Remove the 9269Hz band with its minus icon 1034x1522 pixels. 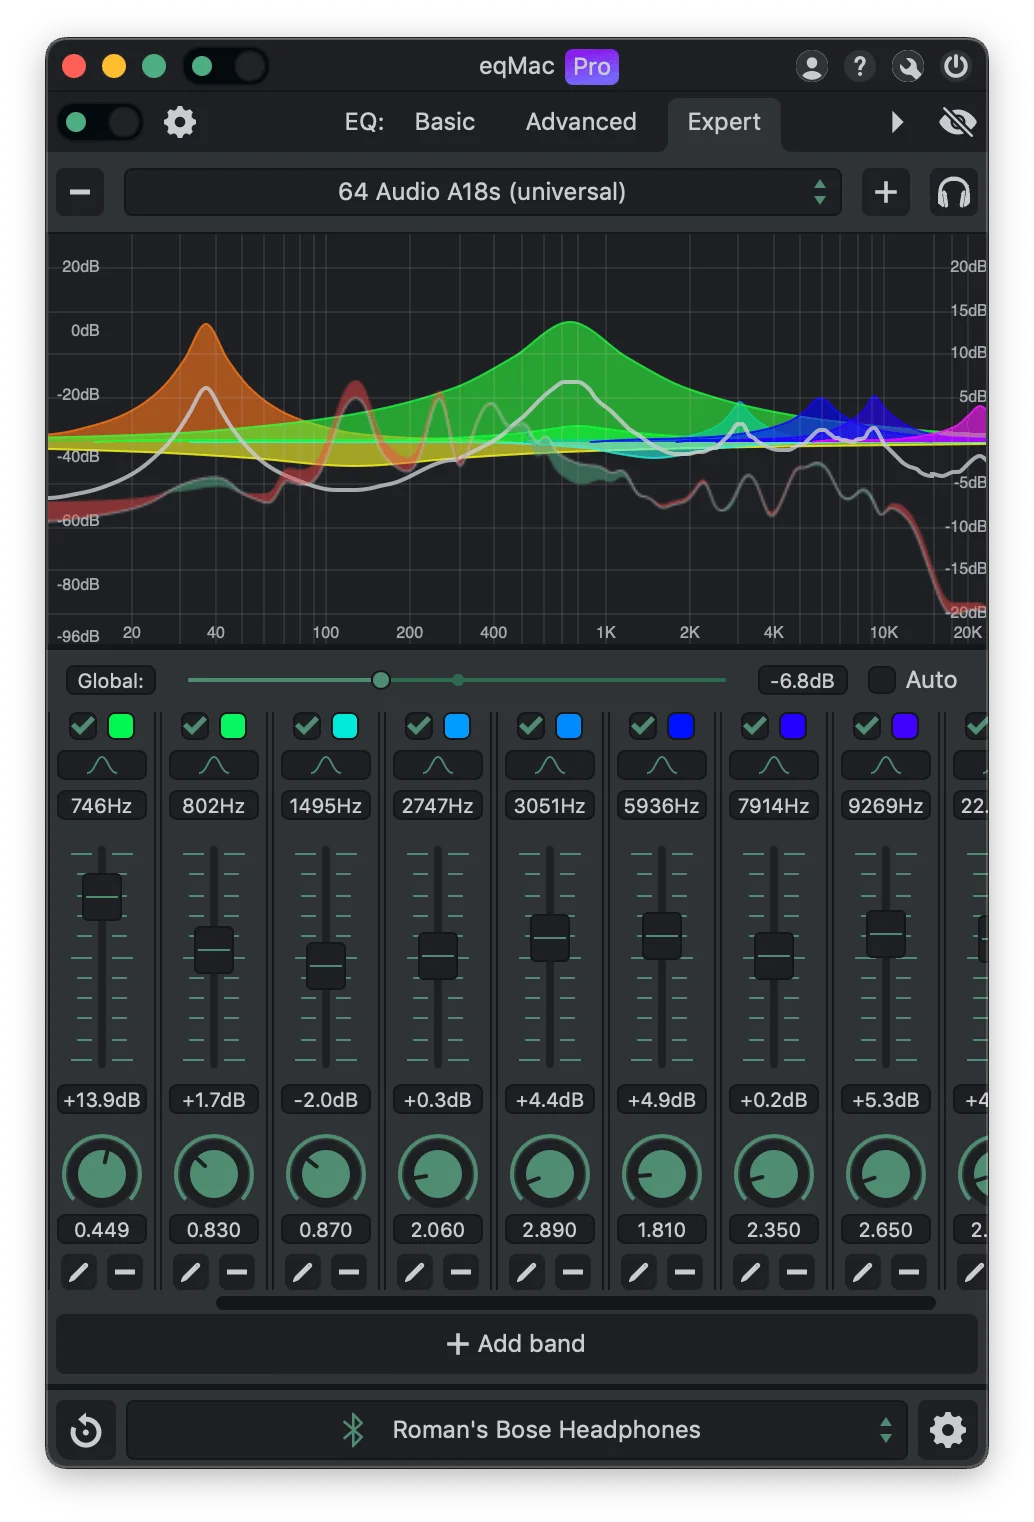[x=909, y=1272]
